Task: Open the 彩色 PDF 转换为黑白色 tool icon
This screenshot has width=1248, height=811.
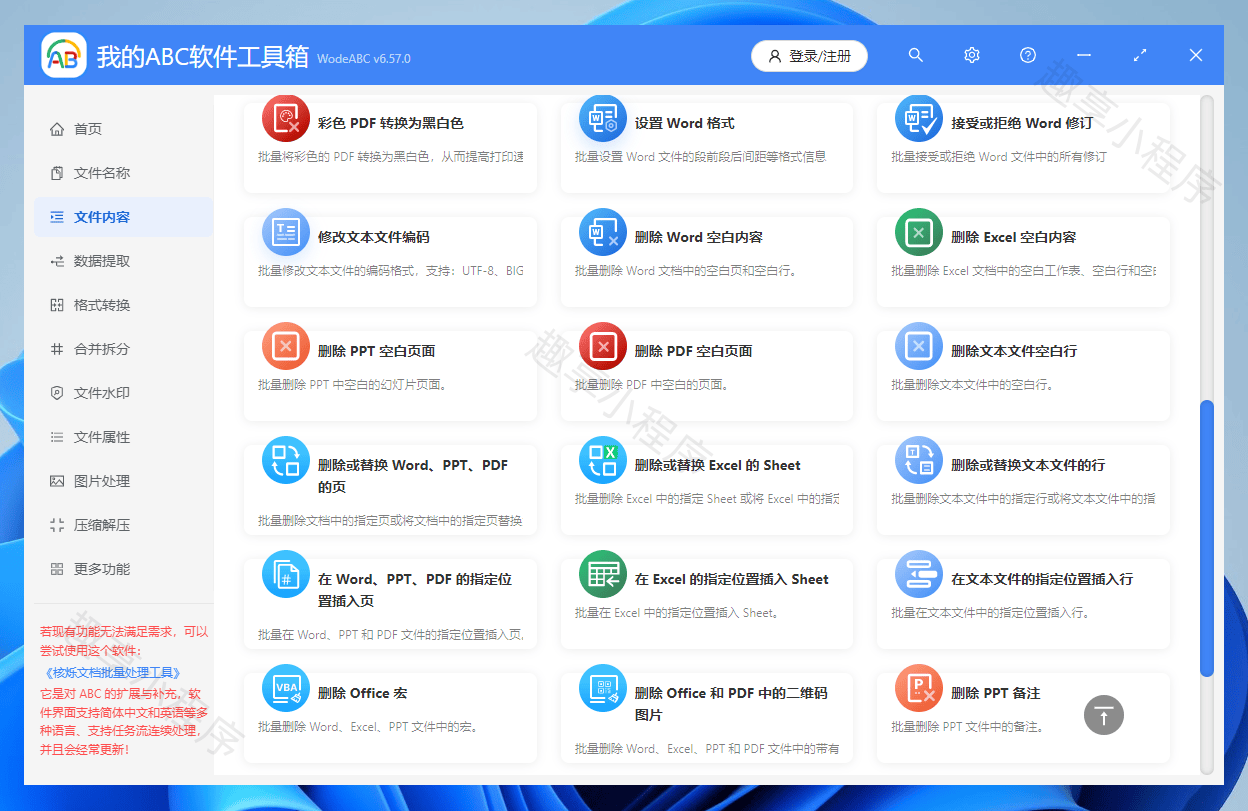Action: (286, 119)
